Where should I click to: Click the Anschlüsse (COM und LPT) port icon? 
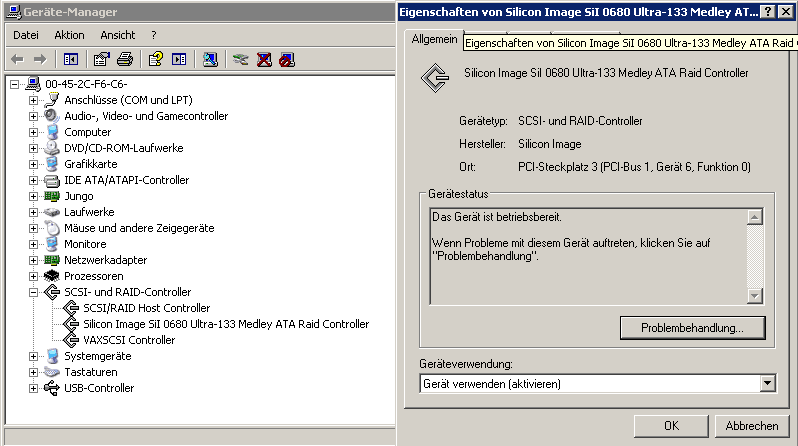click(x=52, y=100)
